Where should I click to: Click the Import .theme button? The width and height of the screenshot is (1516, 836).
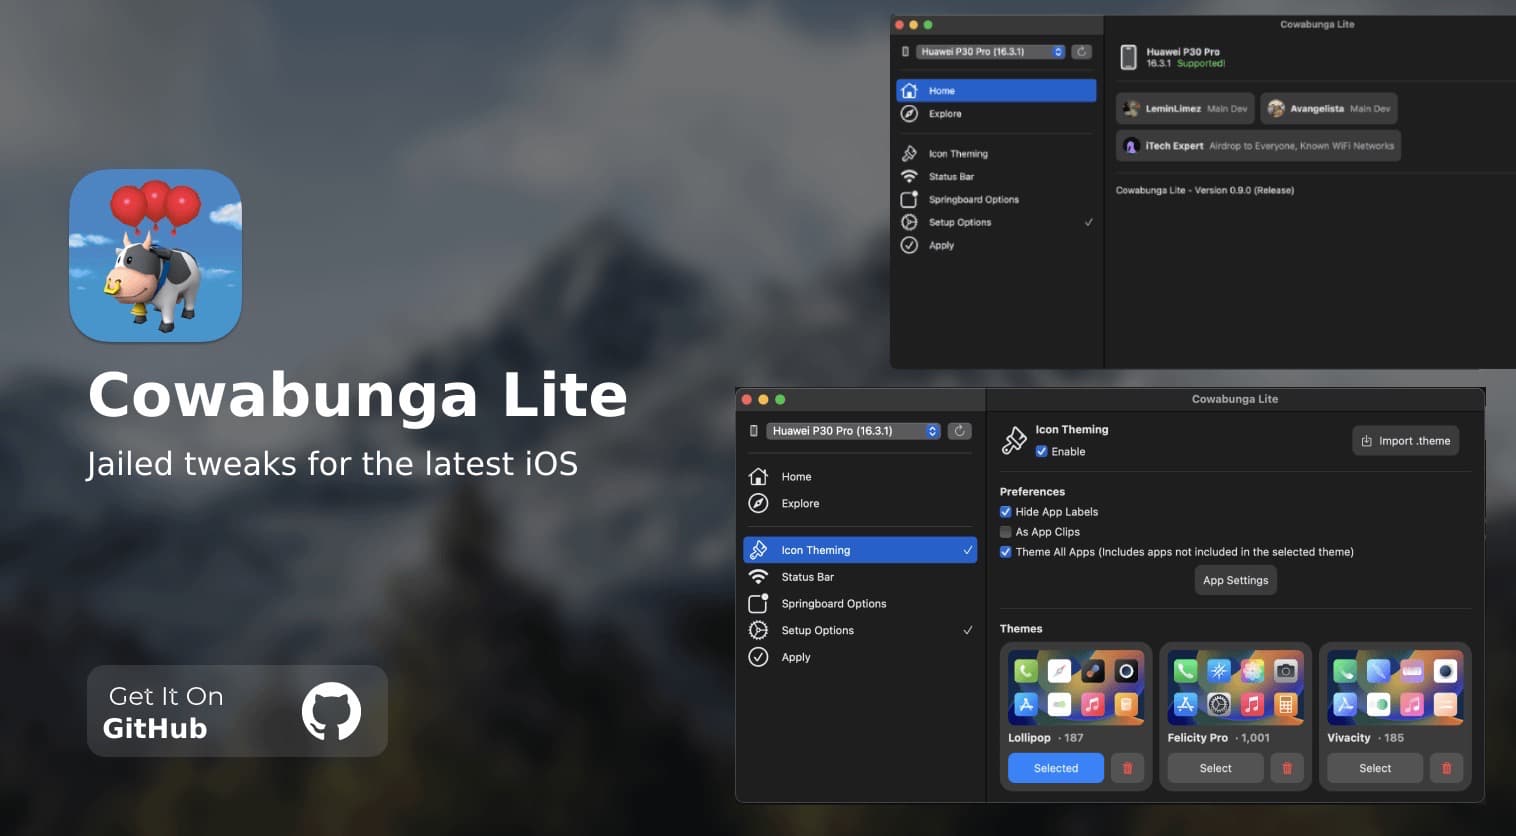(1406, 441)
